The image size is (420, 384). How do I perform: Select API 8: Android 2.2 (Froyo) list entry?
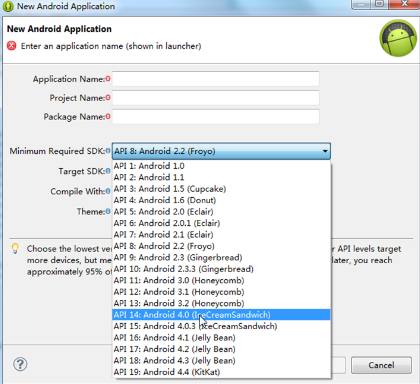[x=221, y=246]
